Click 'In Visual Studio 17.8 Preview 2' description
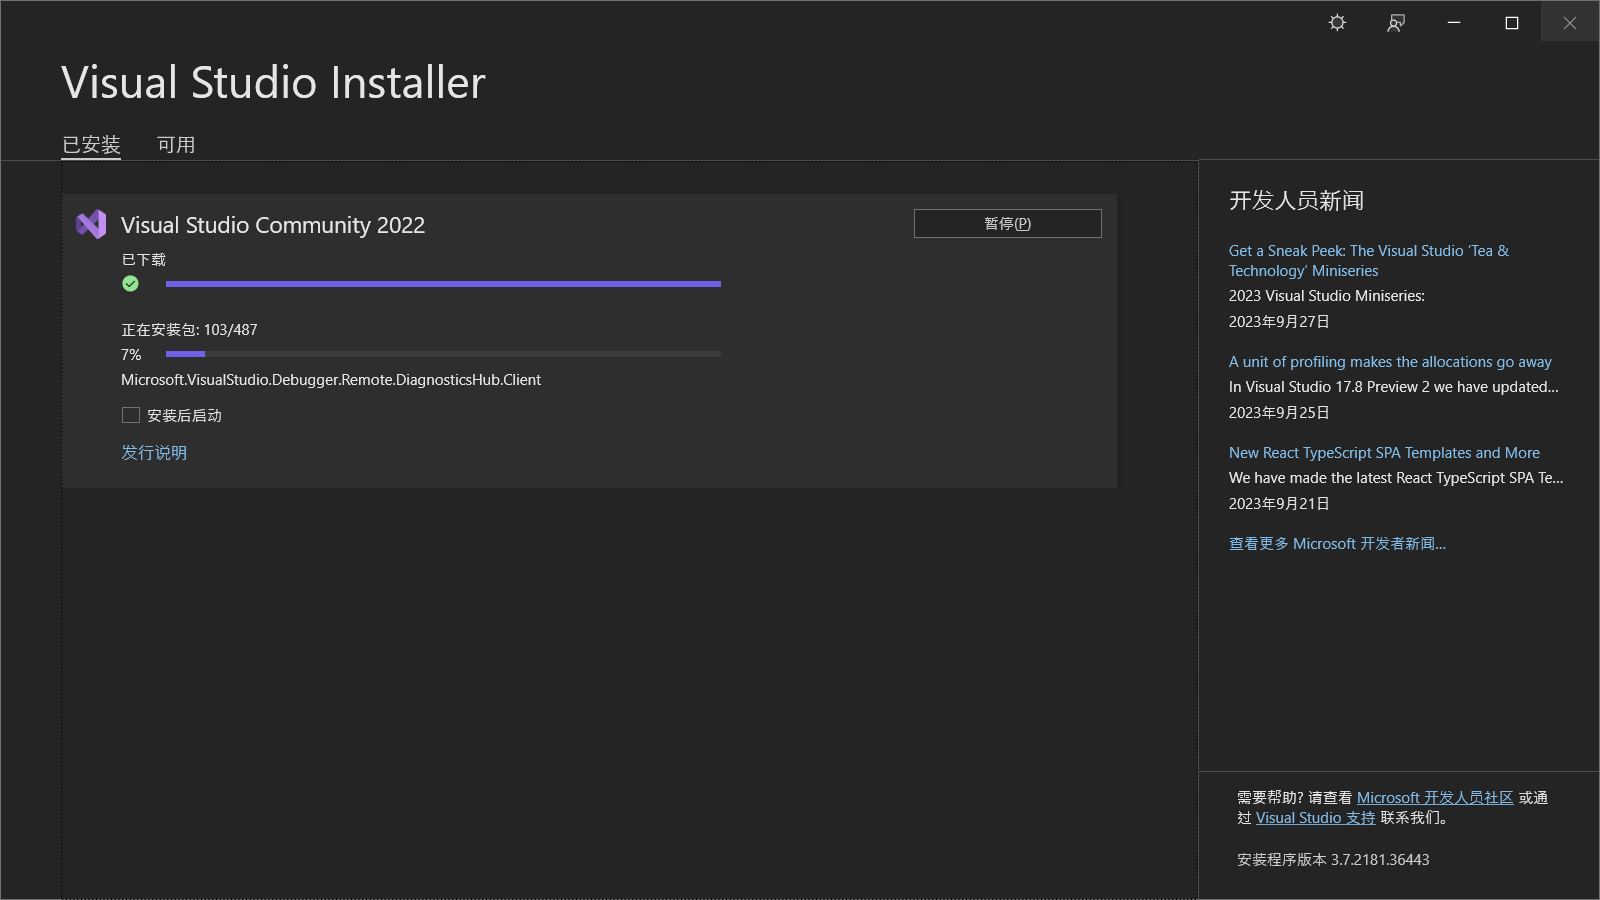 tap(1394, 387)
